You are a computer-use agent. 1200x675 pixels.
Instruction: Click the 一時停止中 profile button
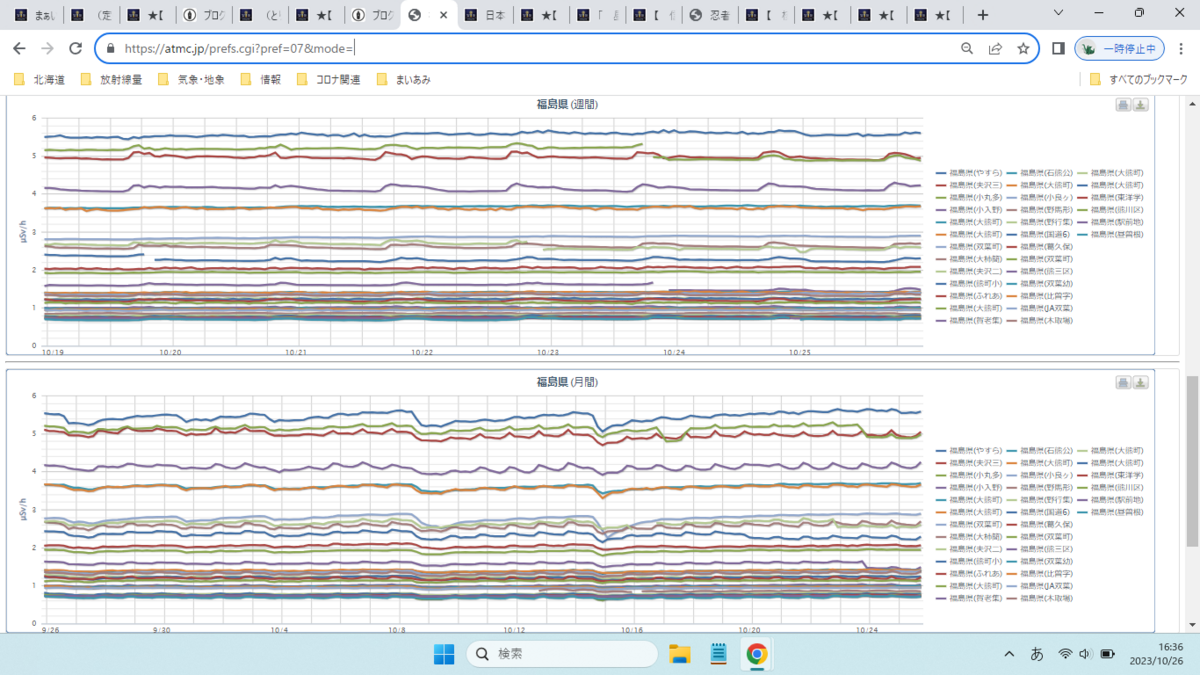tap(1120, 48)
